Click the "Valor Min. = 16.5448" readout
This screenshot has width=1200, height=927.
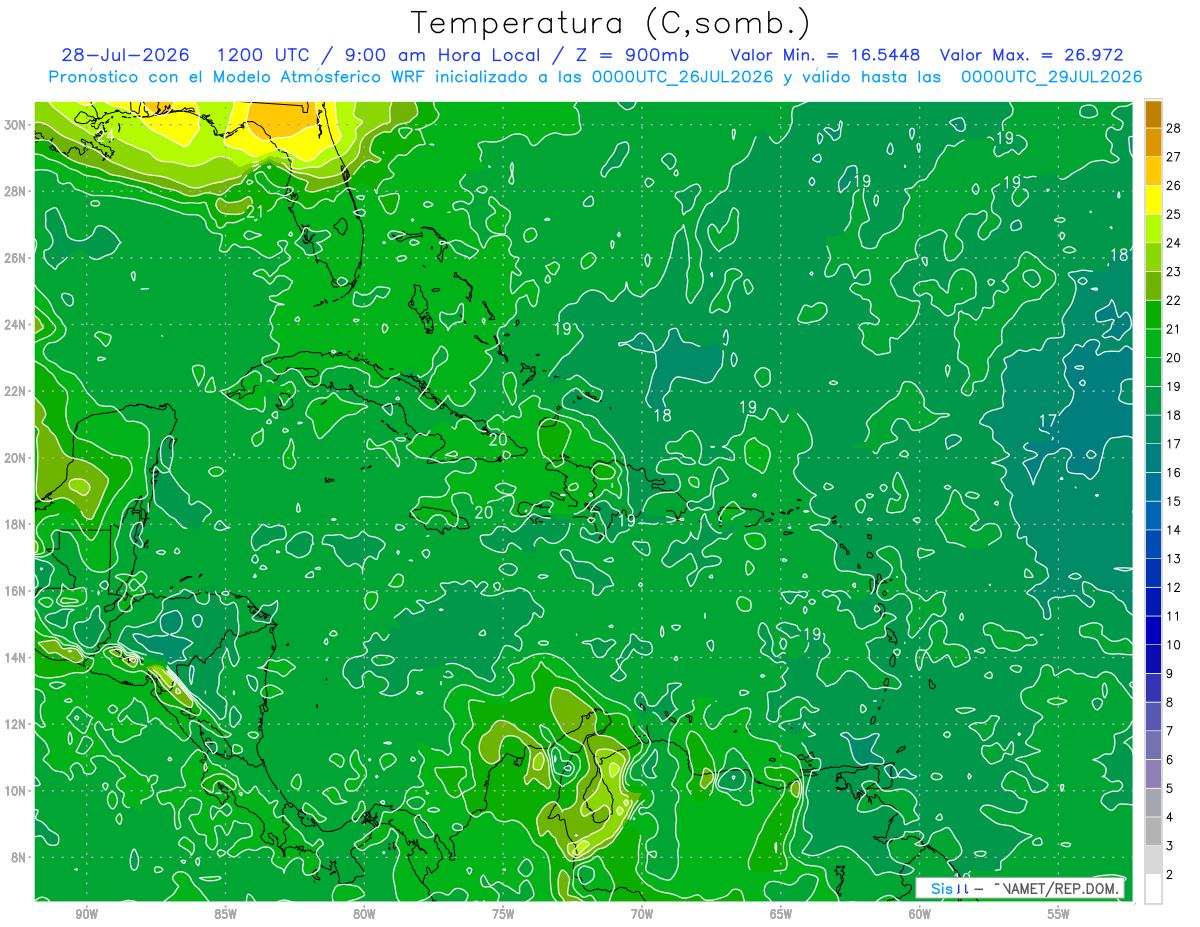pyautogui.click(x=825, y=55)
